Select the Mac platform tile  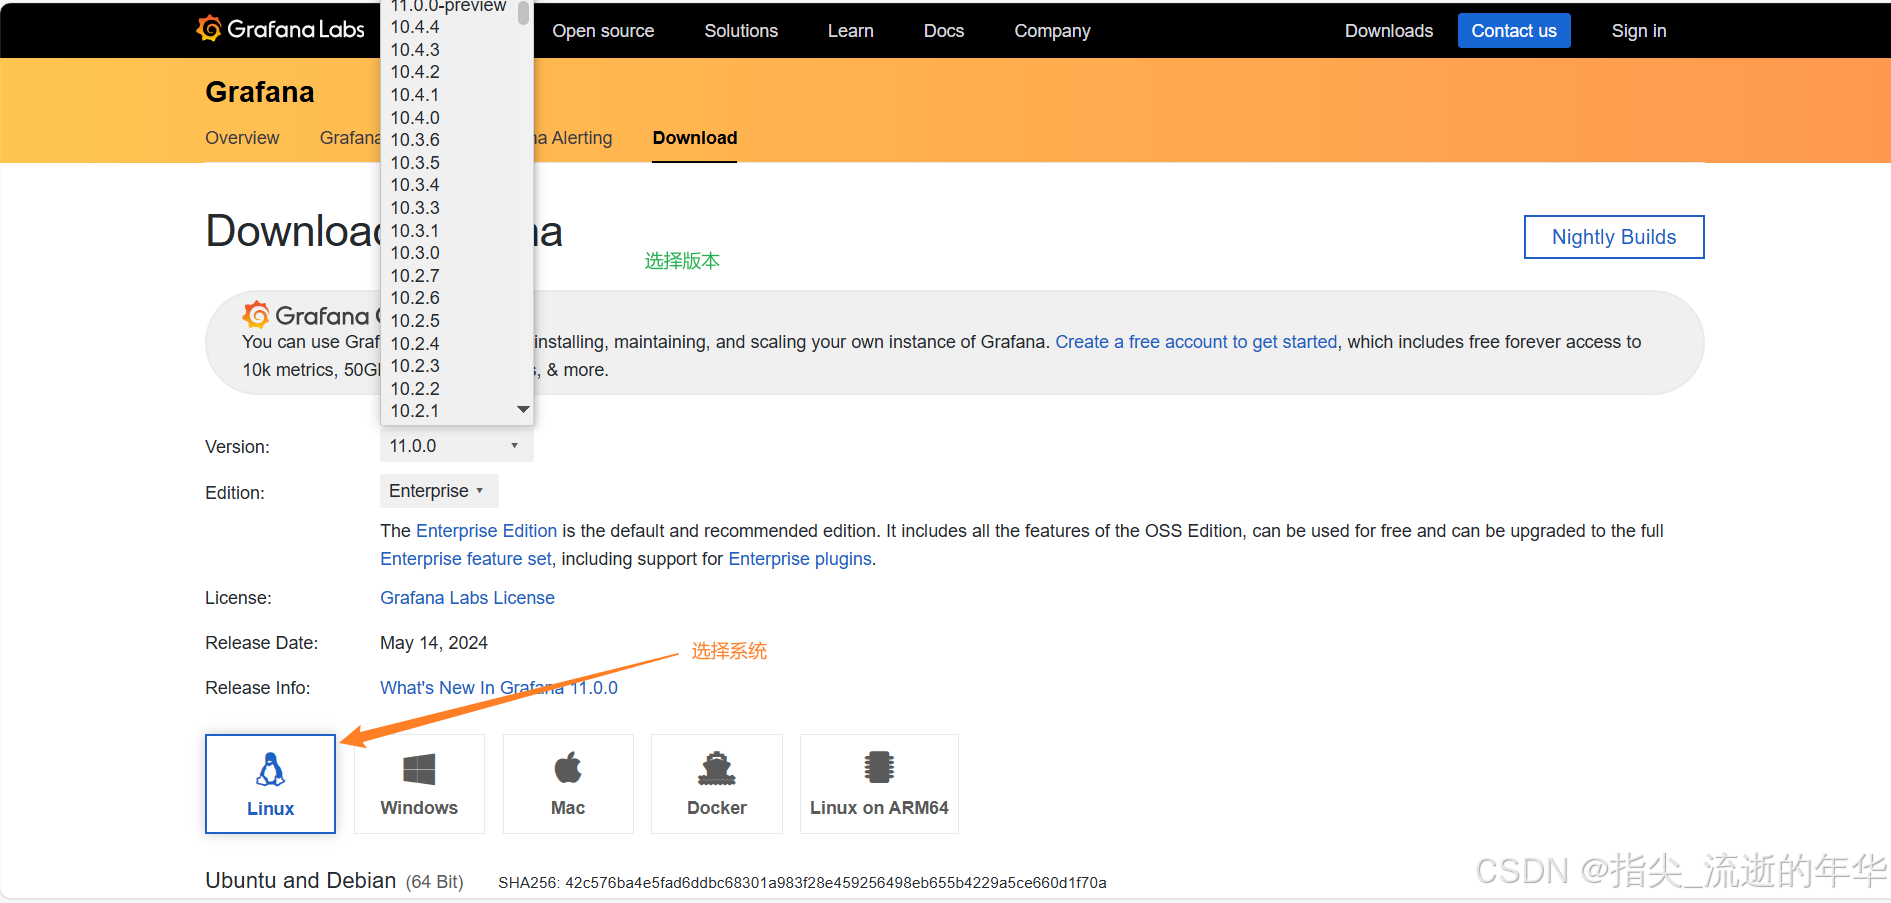568,784
